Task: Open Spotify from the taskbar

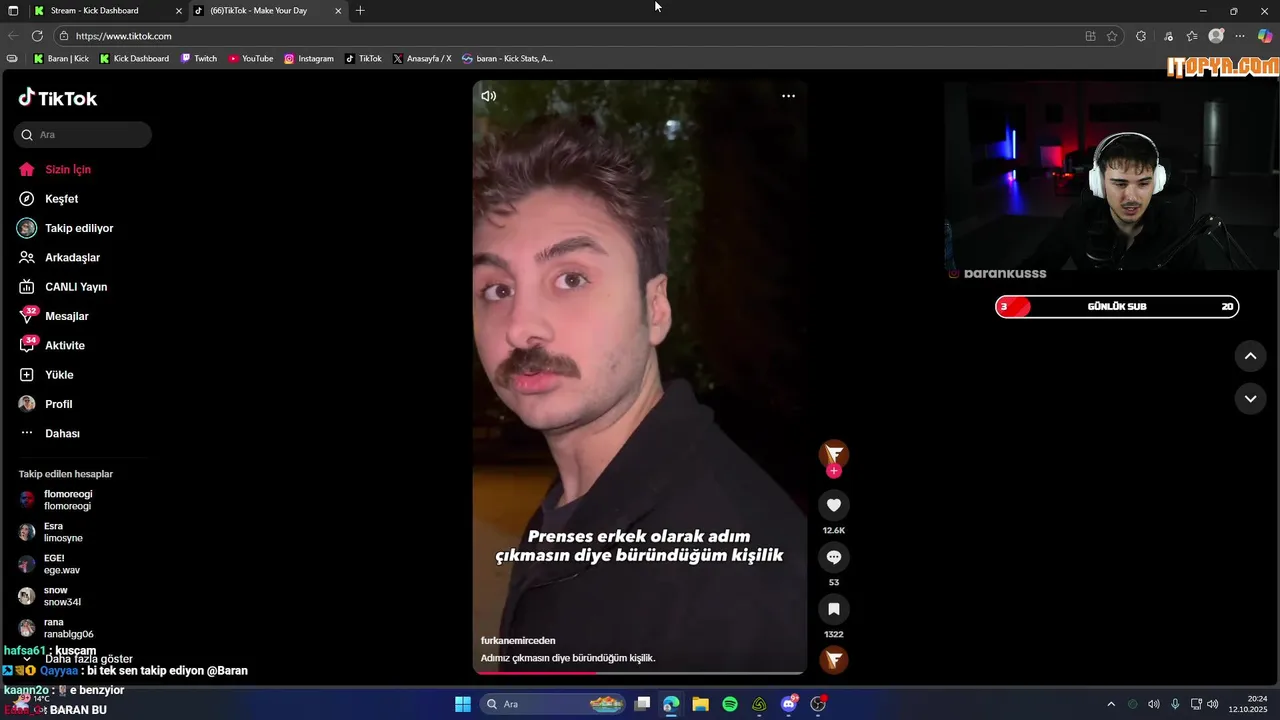Action: (x=730, y=704)
